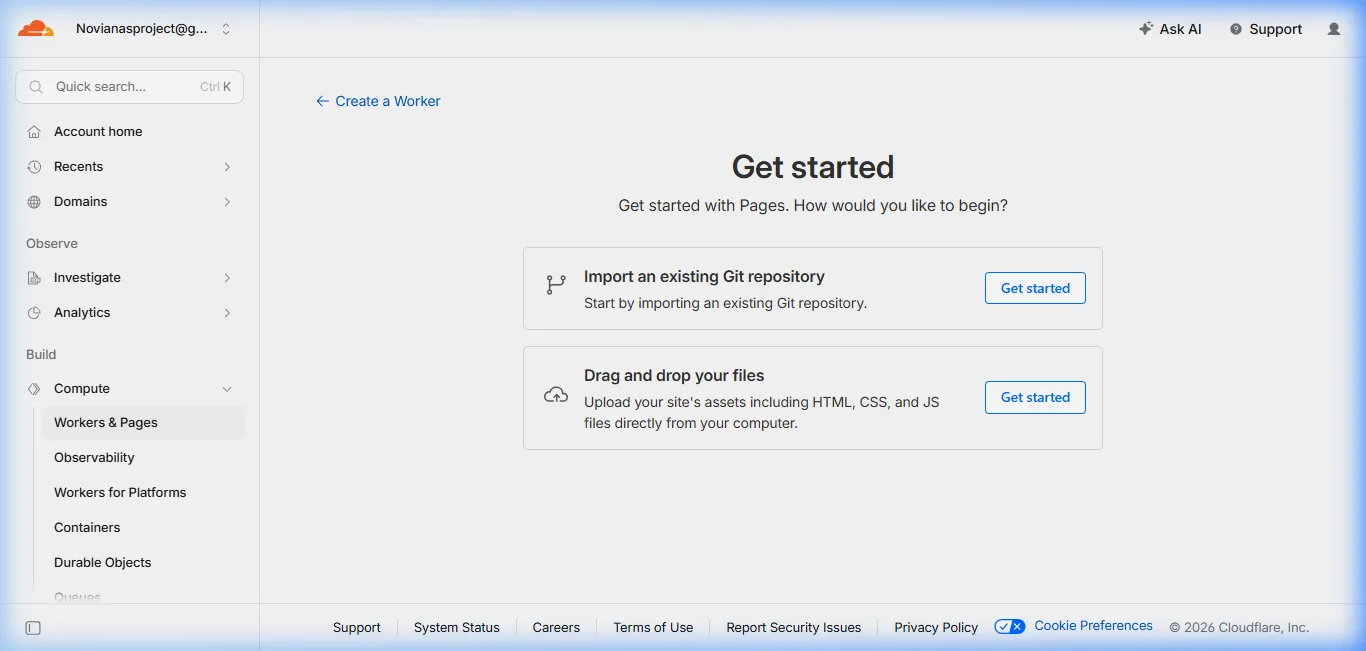Select Workers & Pages
The width and height of the screenshot is (1366, 651).
[x=143, y=423]
